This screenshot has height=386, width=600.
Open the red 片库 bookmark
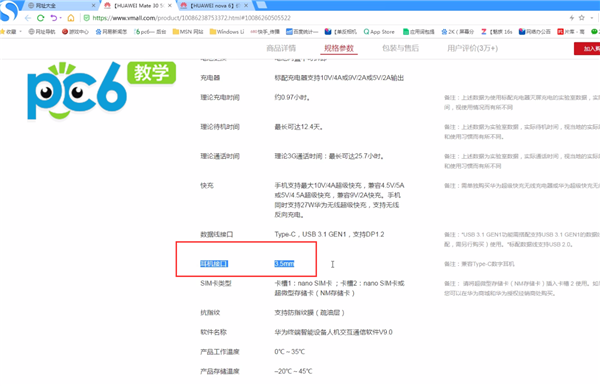pos(571,32)
